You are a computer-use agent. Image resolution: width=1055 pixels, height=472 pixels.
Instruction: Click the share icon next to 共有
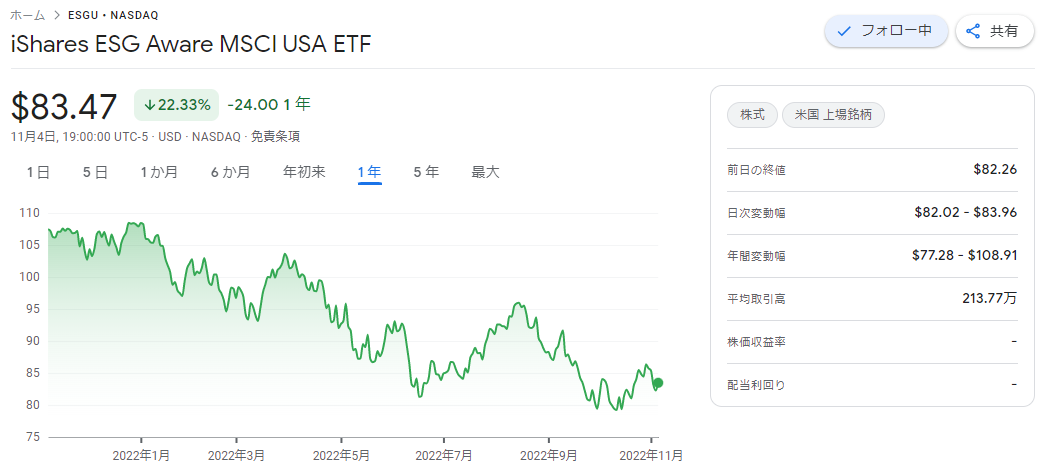tap(973, 31)
